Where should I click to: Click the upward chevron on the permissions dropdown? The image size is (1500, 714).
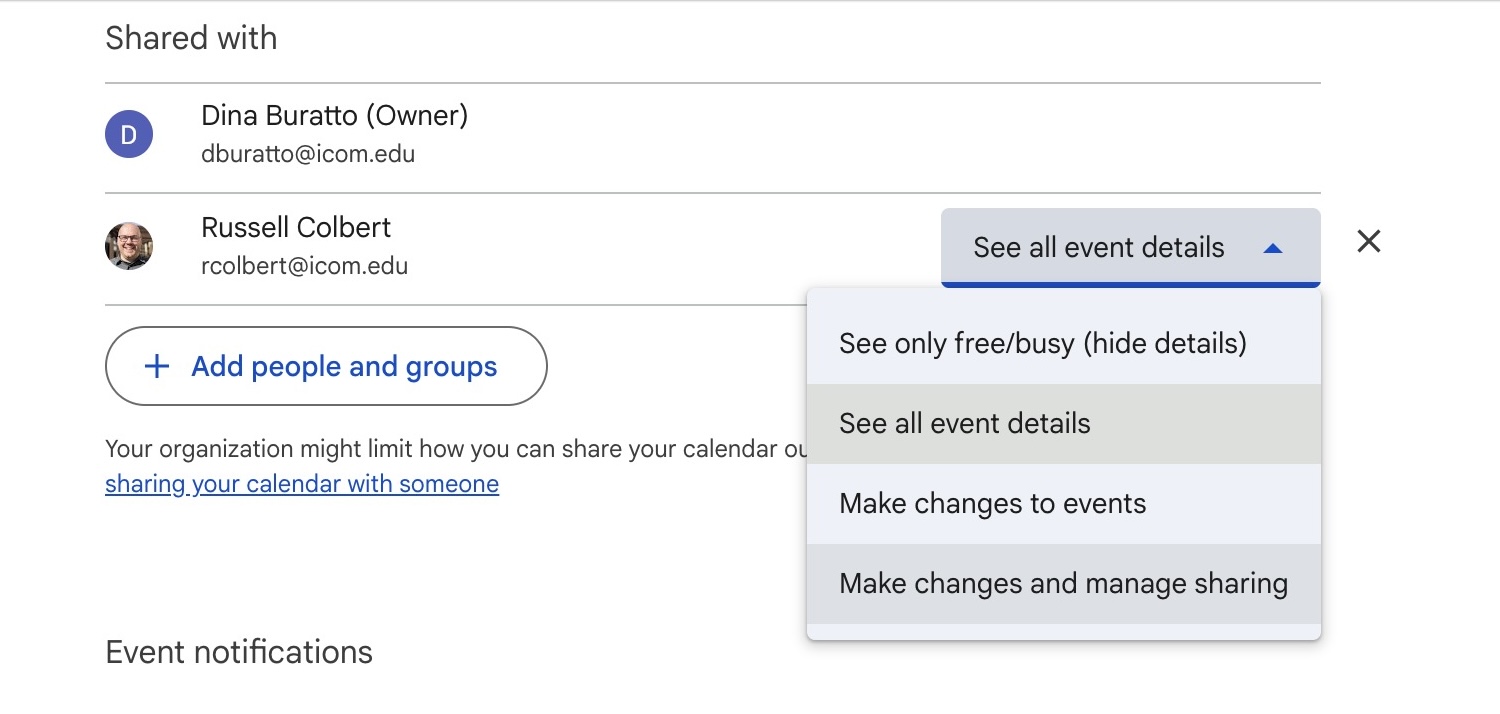point(1275,247)
